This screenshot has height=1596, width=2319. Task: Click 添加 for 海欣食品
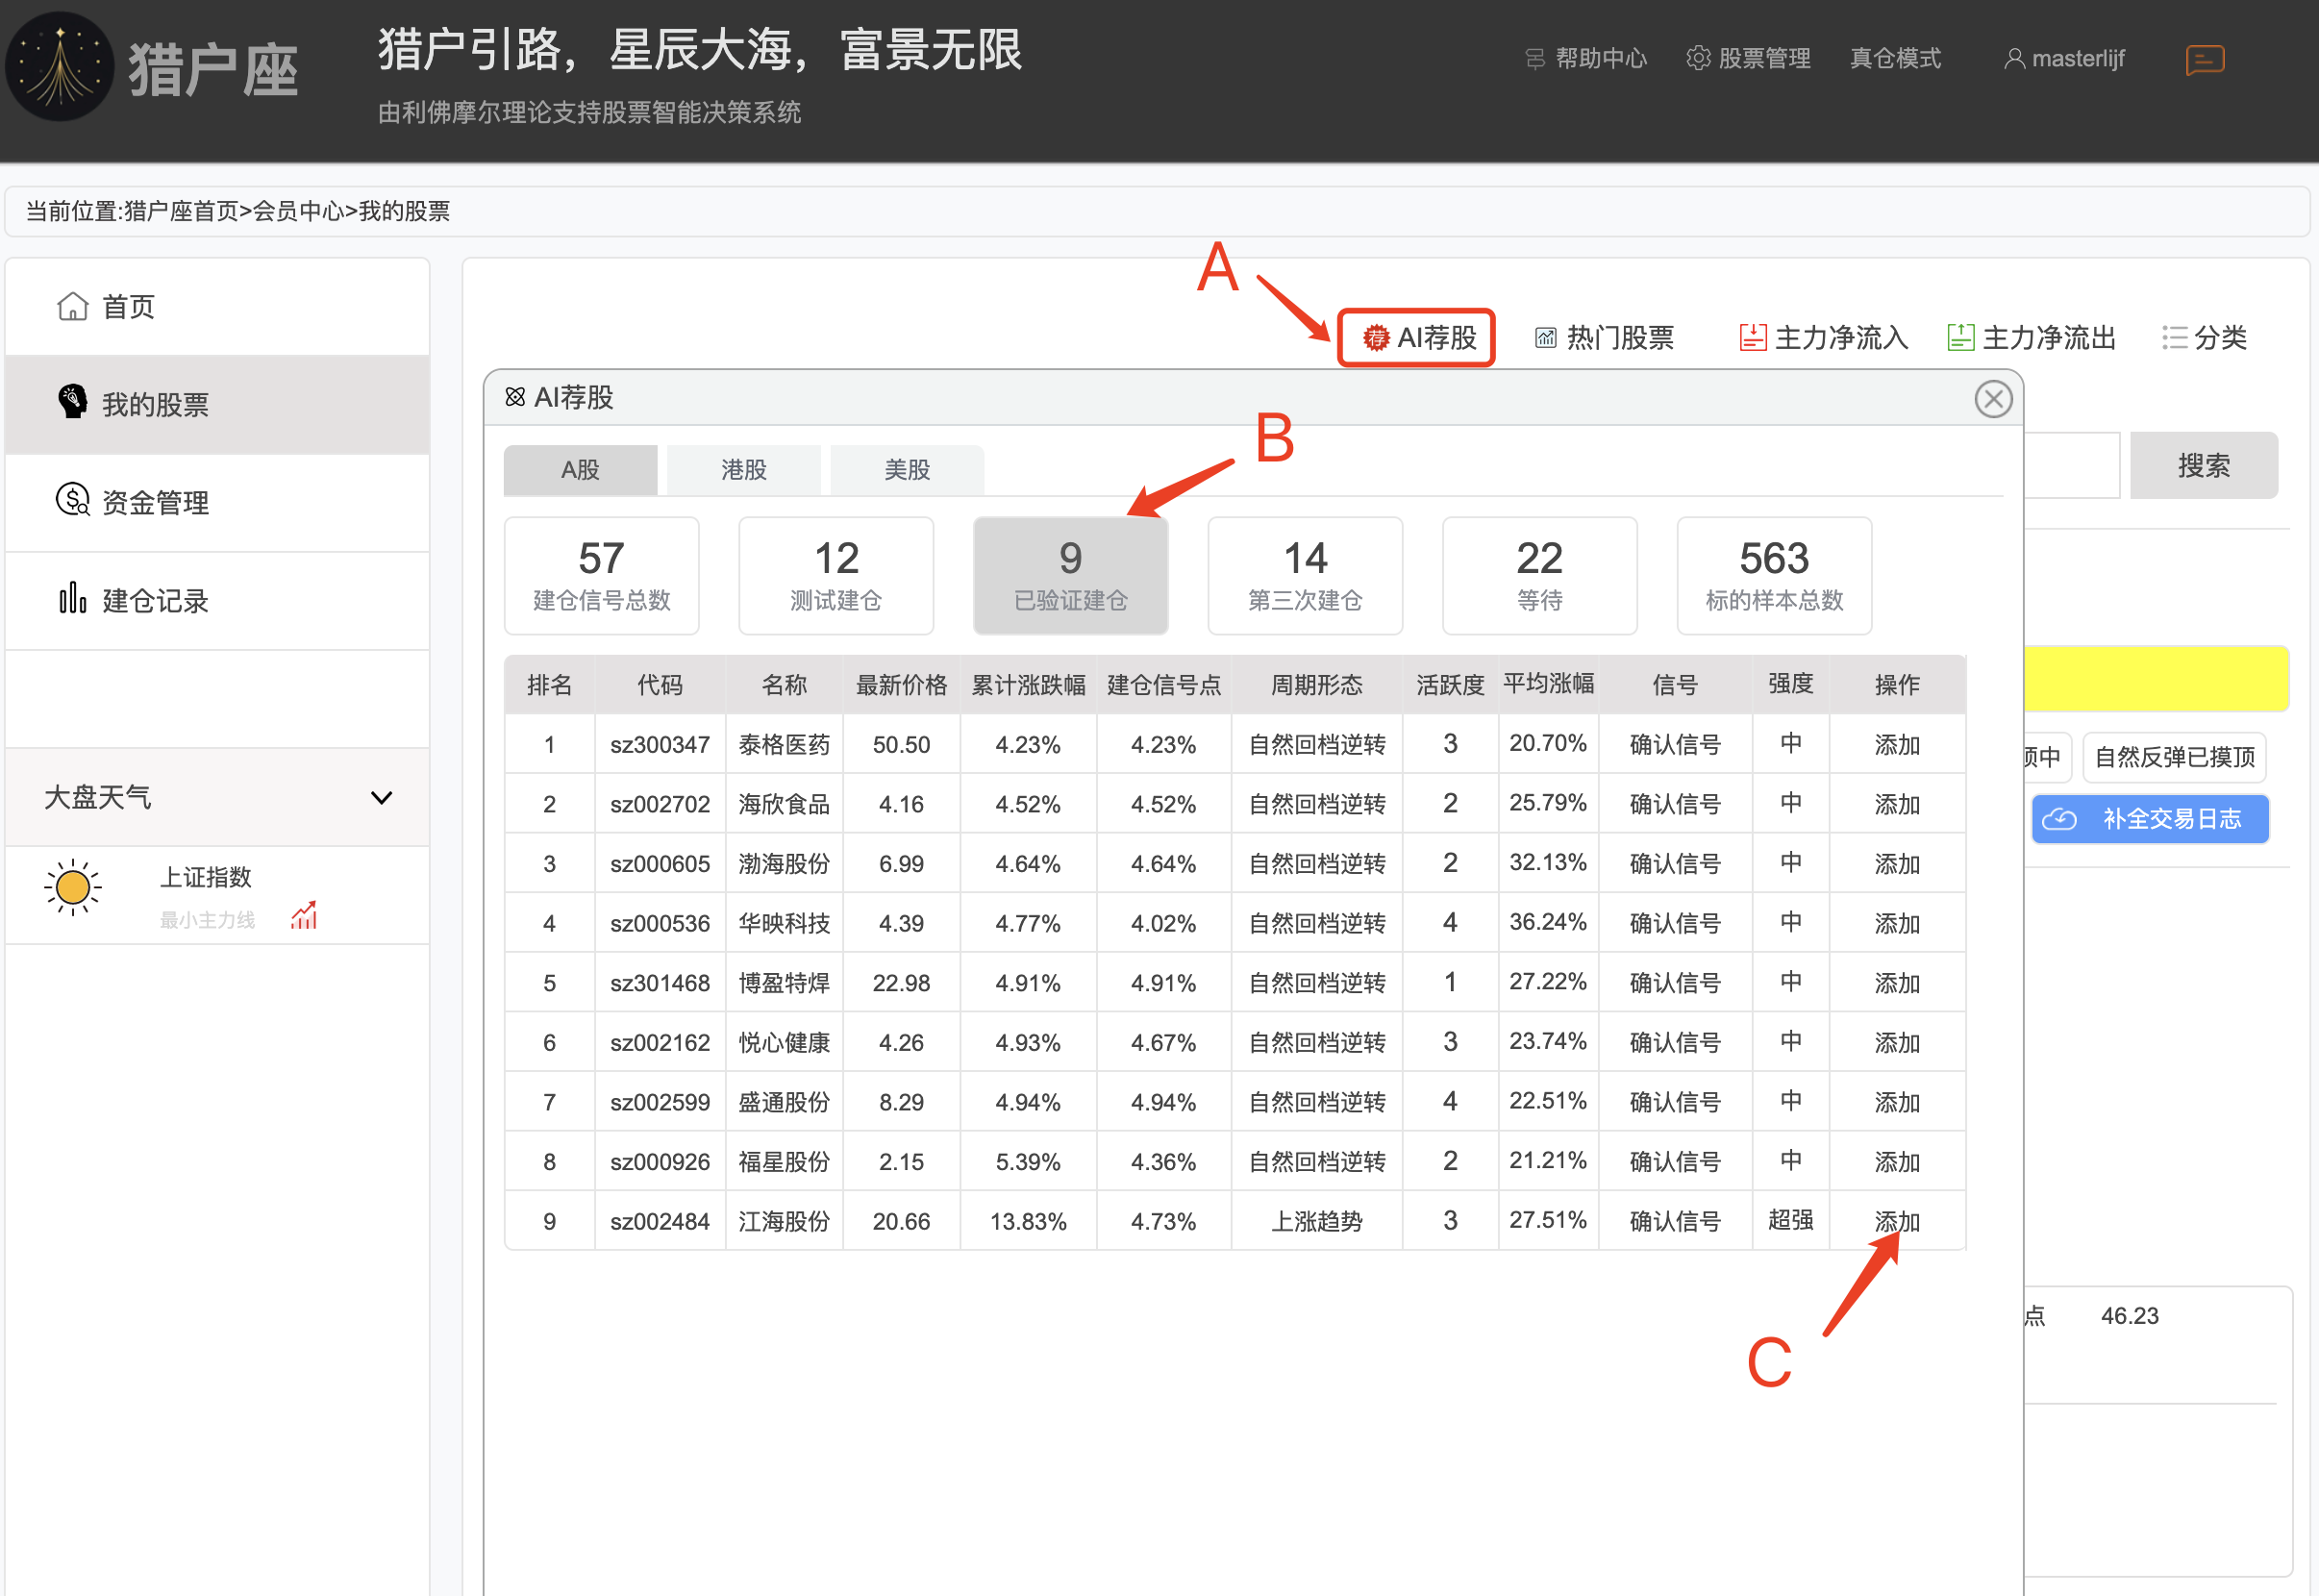[1897, 804]
